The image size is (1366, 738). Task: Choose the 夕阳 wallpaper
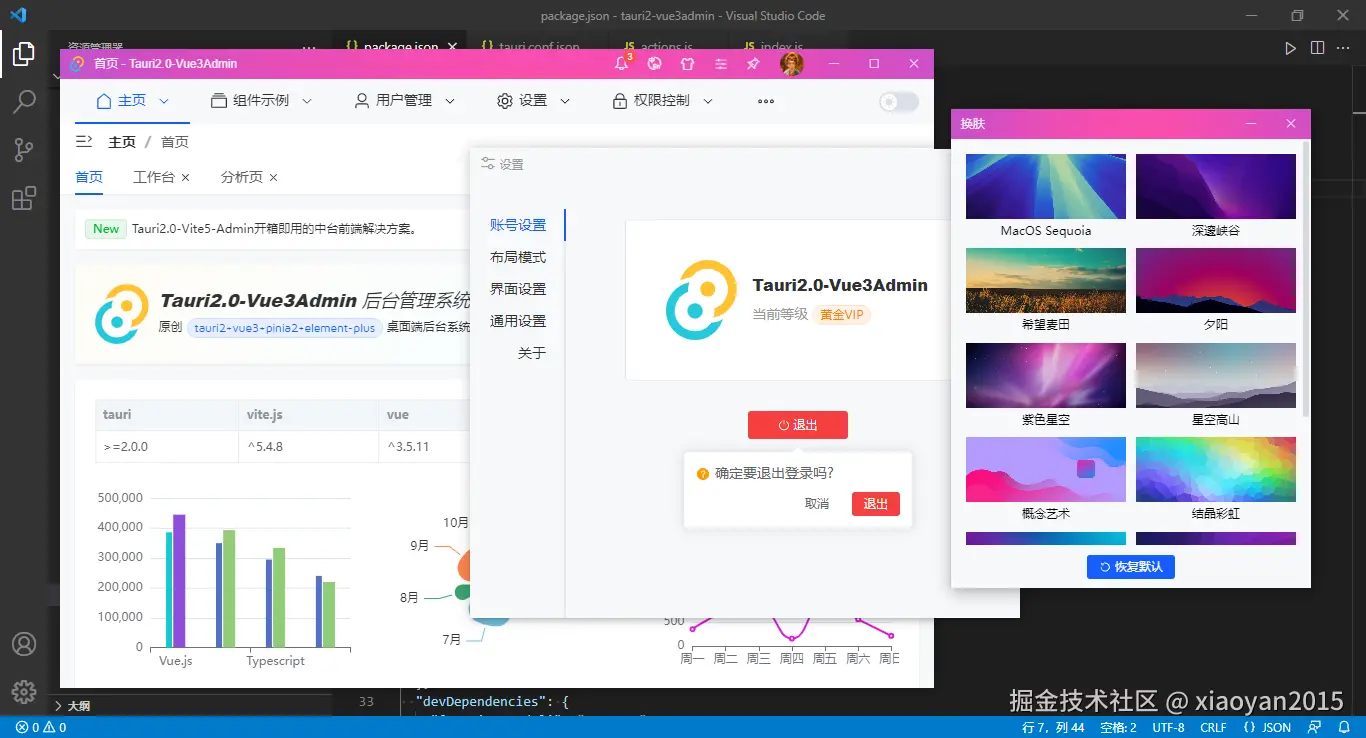[1216, 280]
